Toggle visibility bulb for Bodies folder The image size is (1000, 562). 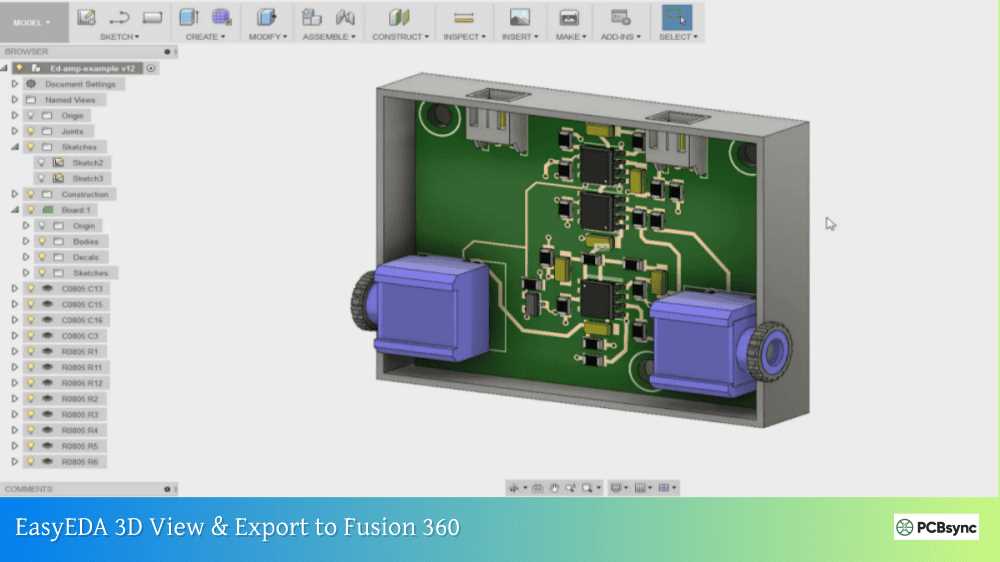(42, 241)
